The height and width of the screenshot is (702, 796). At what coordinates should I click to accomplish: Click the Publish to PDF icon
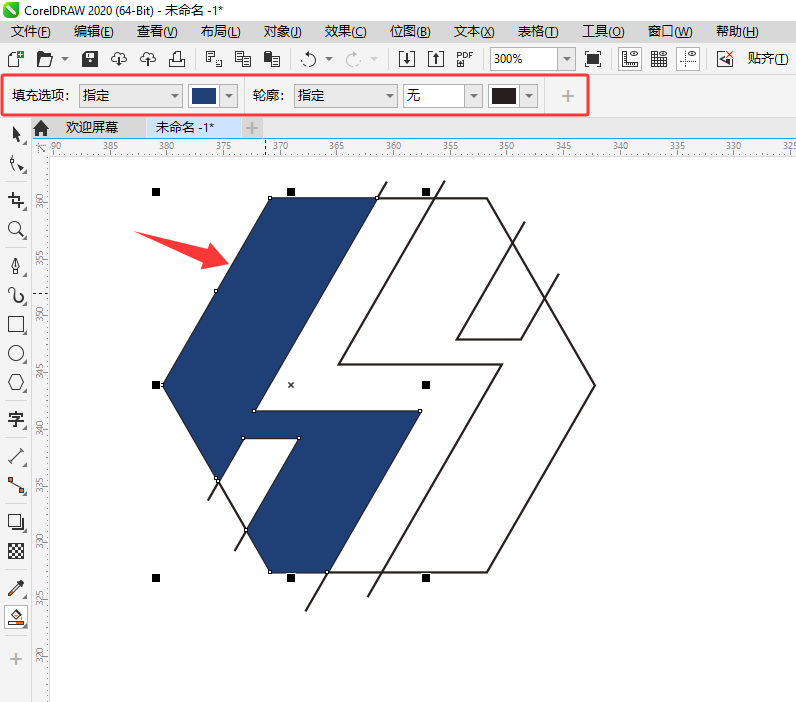coord(465,59)
